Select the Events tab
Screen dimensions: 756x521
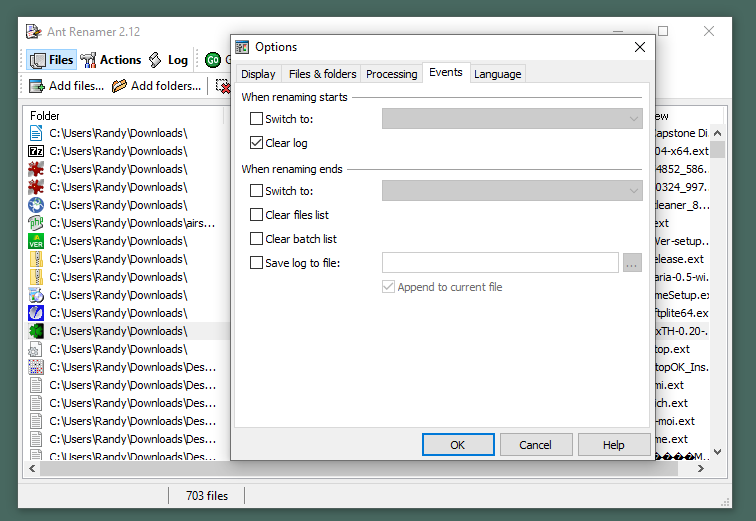(446, 72)
